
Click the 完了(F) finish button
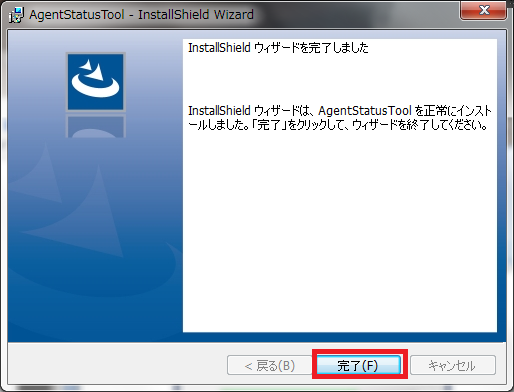[358, 365]
